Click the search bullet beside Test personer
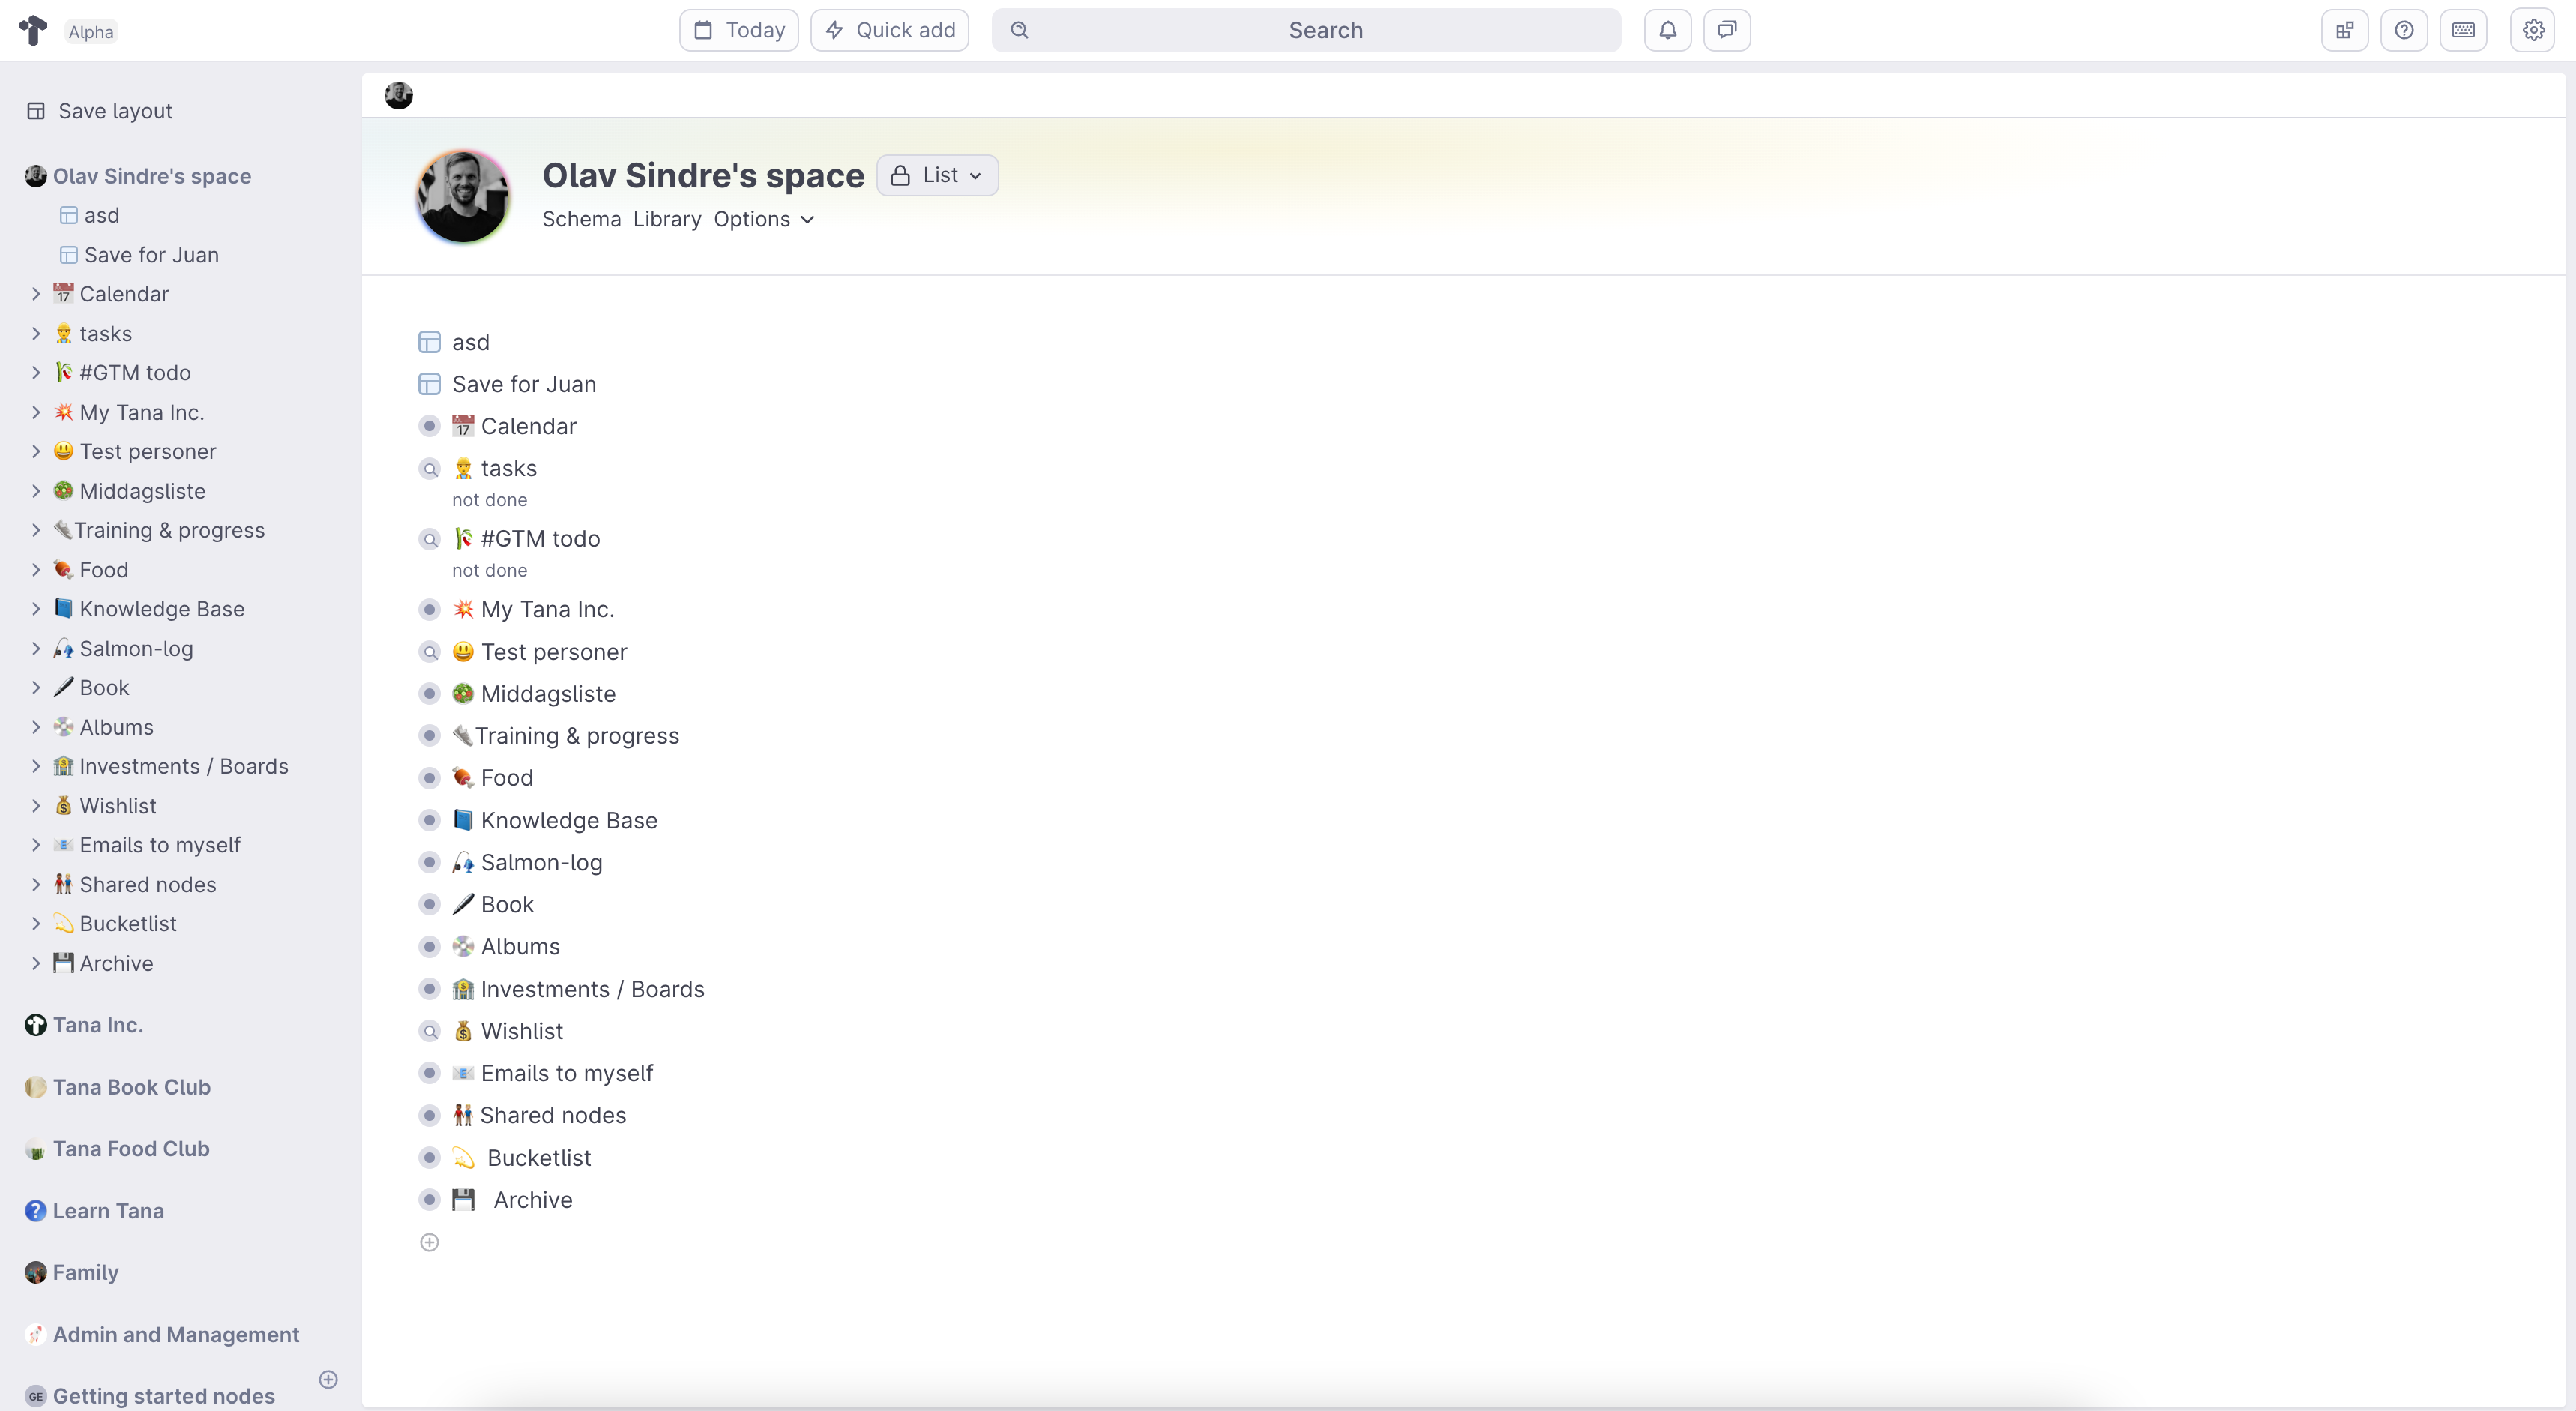The width and height of the screenshot is (2576, 1411). click(x=429, y=652)
